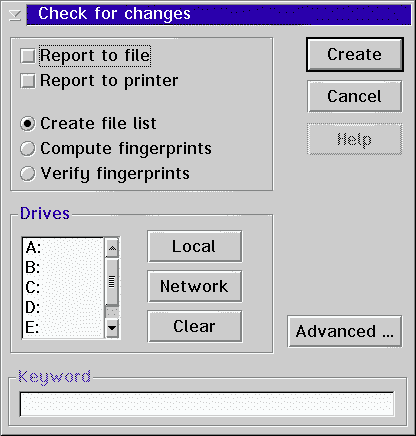
Task: Select Network drives
Action: click(x=195, y=286)
